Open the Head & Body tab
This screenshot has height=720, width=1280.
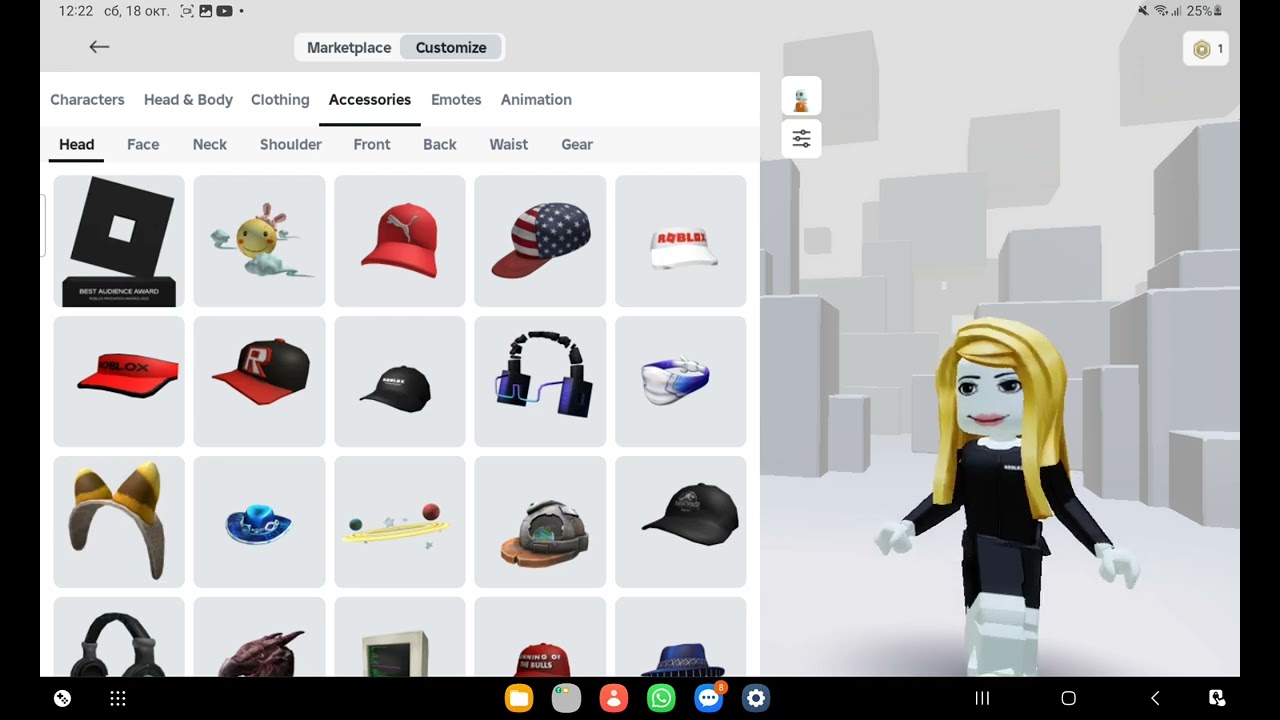pos(188,100)
